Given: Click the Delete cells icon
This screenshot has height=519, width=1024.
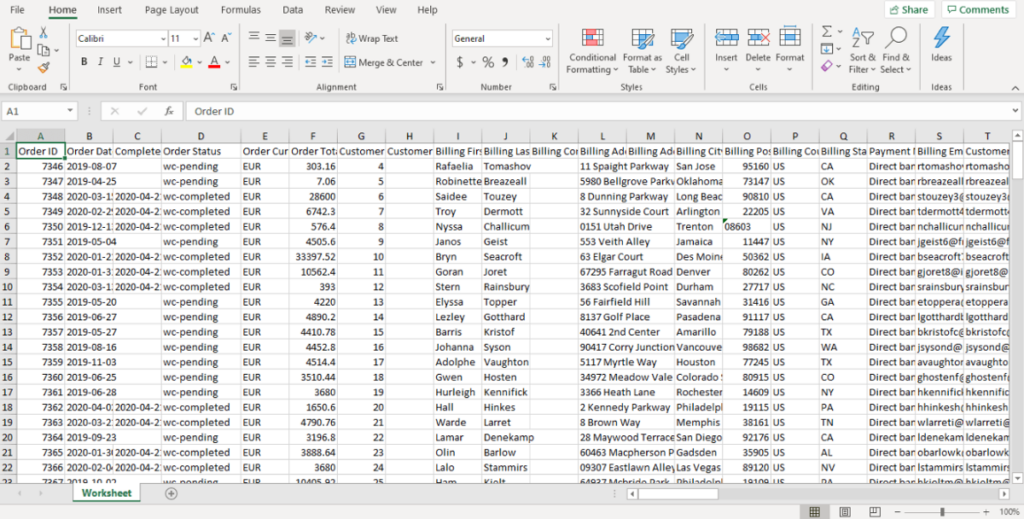Looking at the screenshot, I should coord(758,37).
